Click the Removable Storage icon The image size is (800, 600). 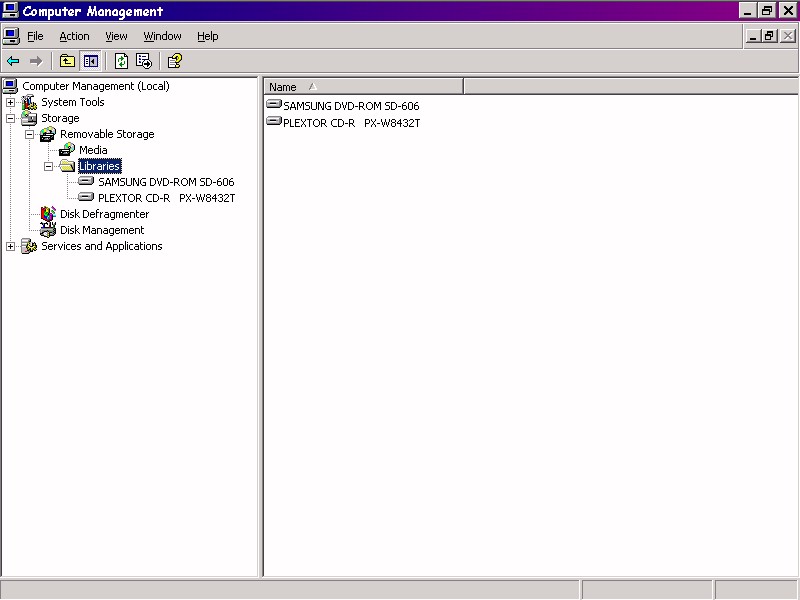pyautogui.click(x=48, y=134)
